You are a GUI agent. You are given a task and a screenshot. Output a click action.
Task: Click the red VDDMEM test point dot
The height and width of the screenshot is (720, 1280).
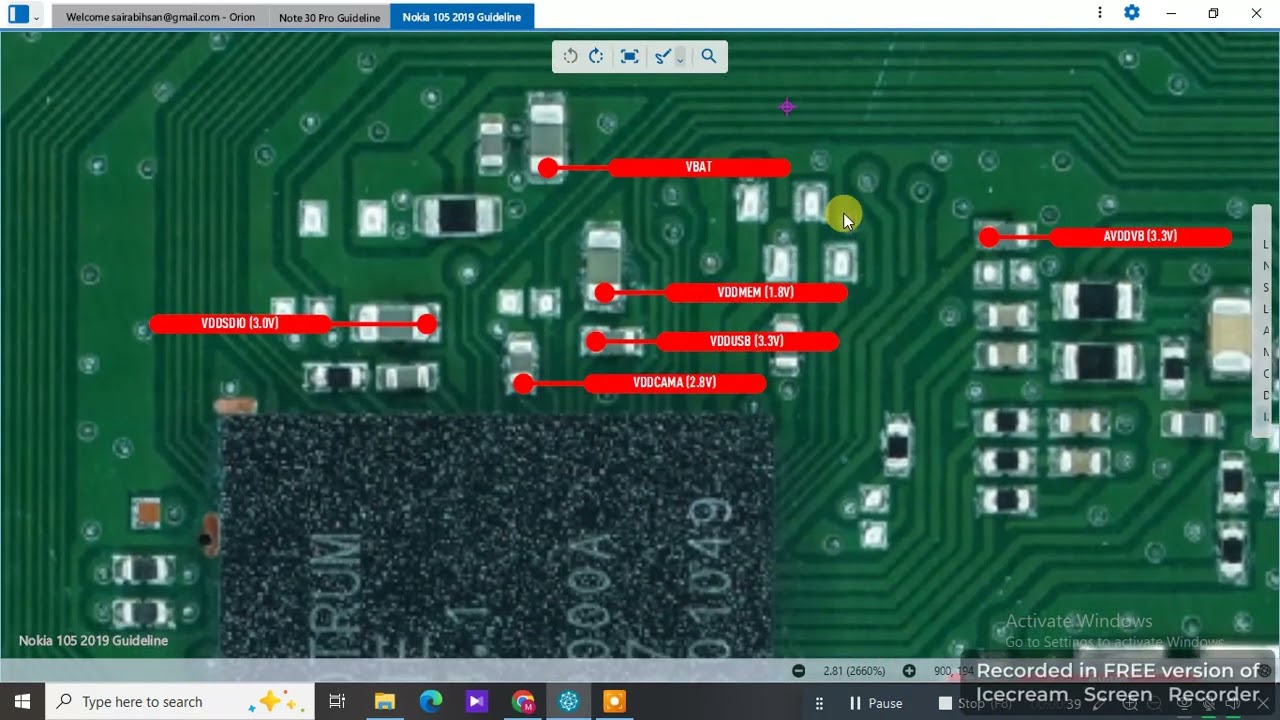[x=604, y=293]
